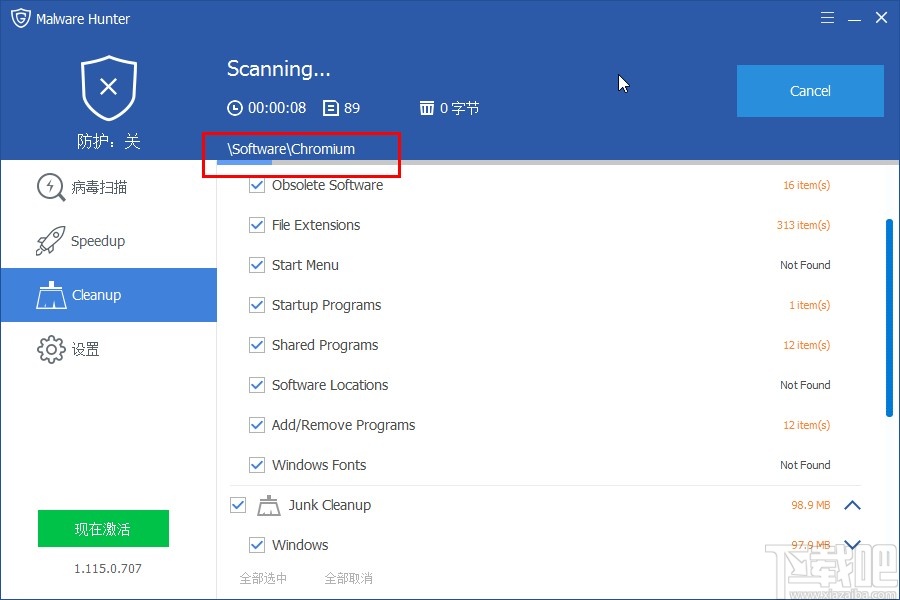
Task: Cancel the running scan
Action: click(810, 90)
